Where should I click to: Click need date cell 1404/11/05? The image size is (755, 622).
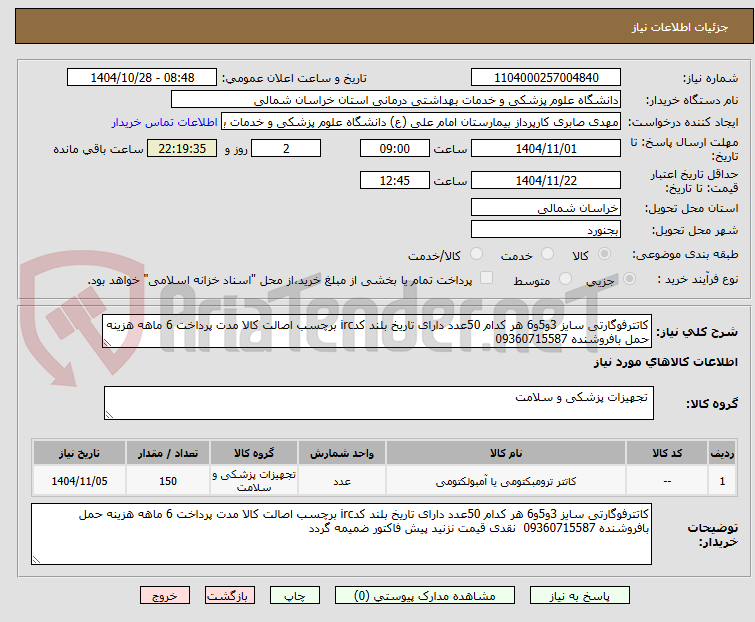point(79,481)
